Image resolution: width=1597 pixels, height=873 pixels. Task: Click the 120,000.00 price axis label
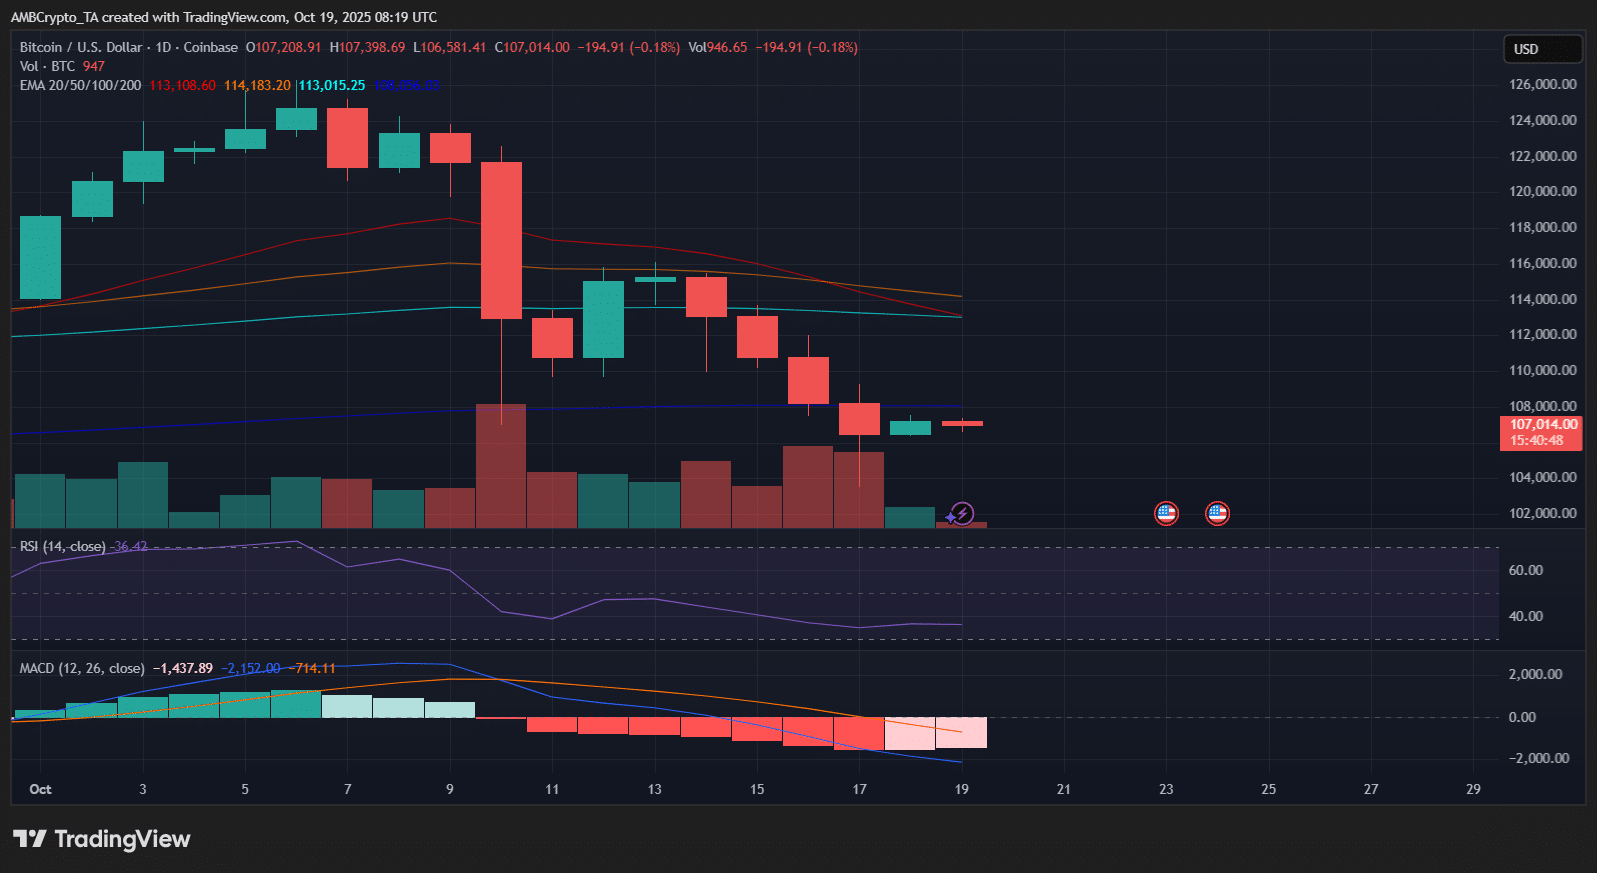[x=1542, y=191]
